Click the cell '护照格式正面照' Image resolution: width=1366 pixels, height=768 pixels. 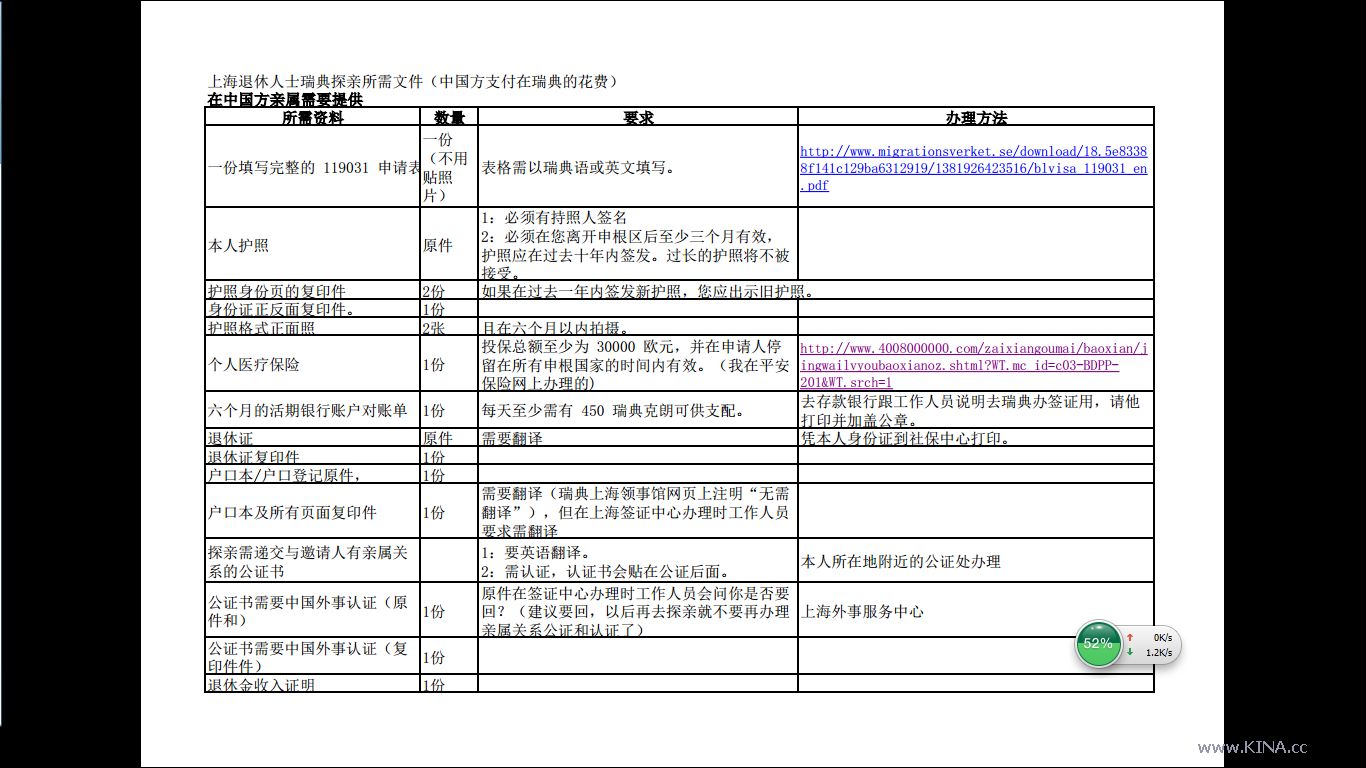[312, 327]
